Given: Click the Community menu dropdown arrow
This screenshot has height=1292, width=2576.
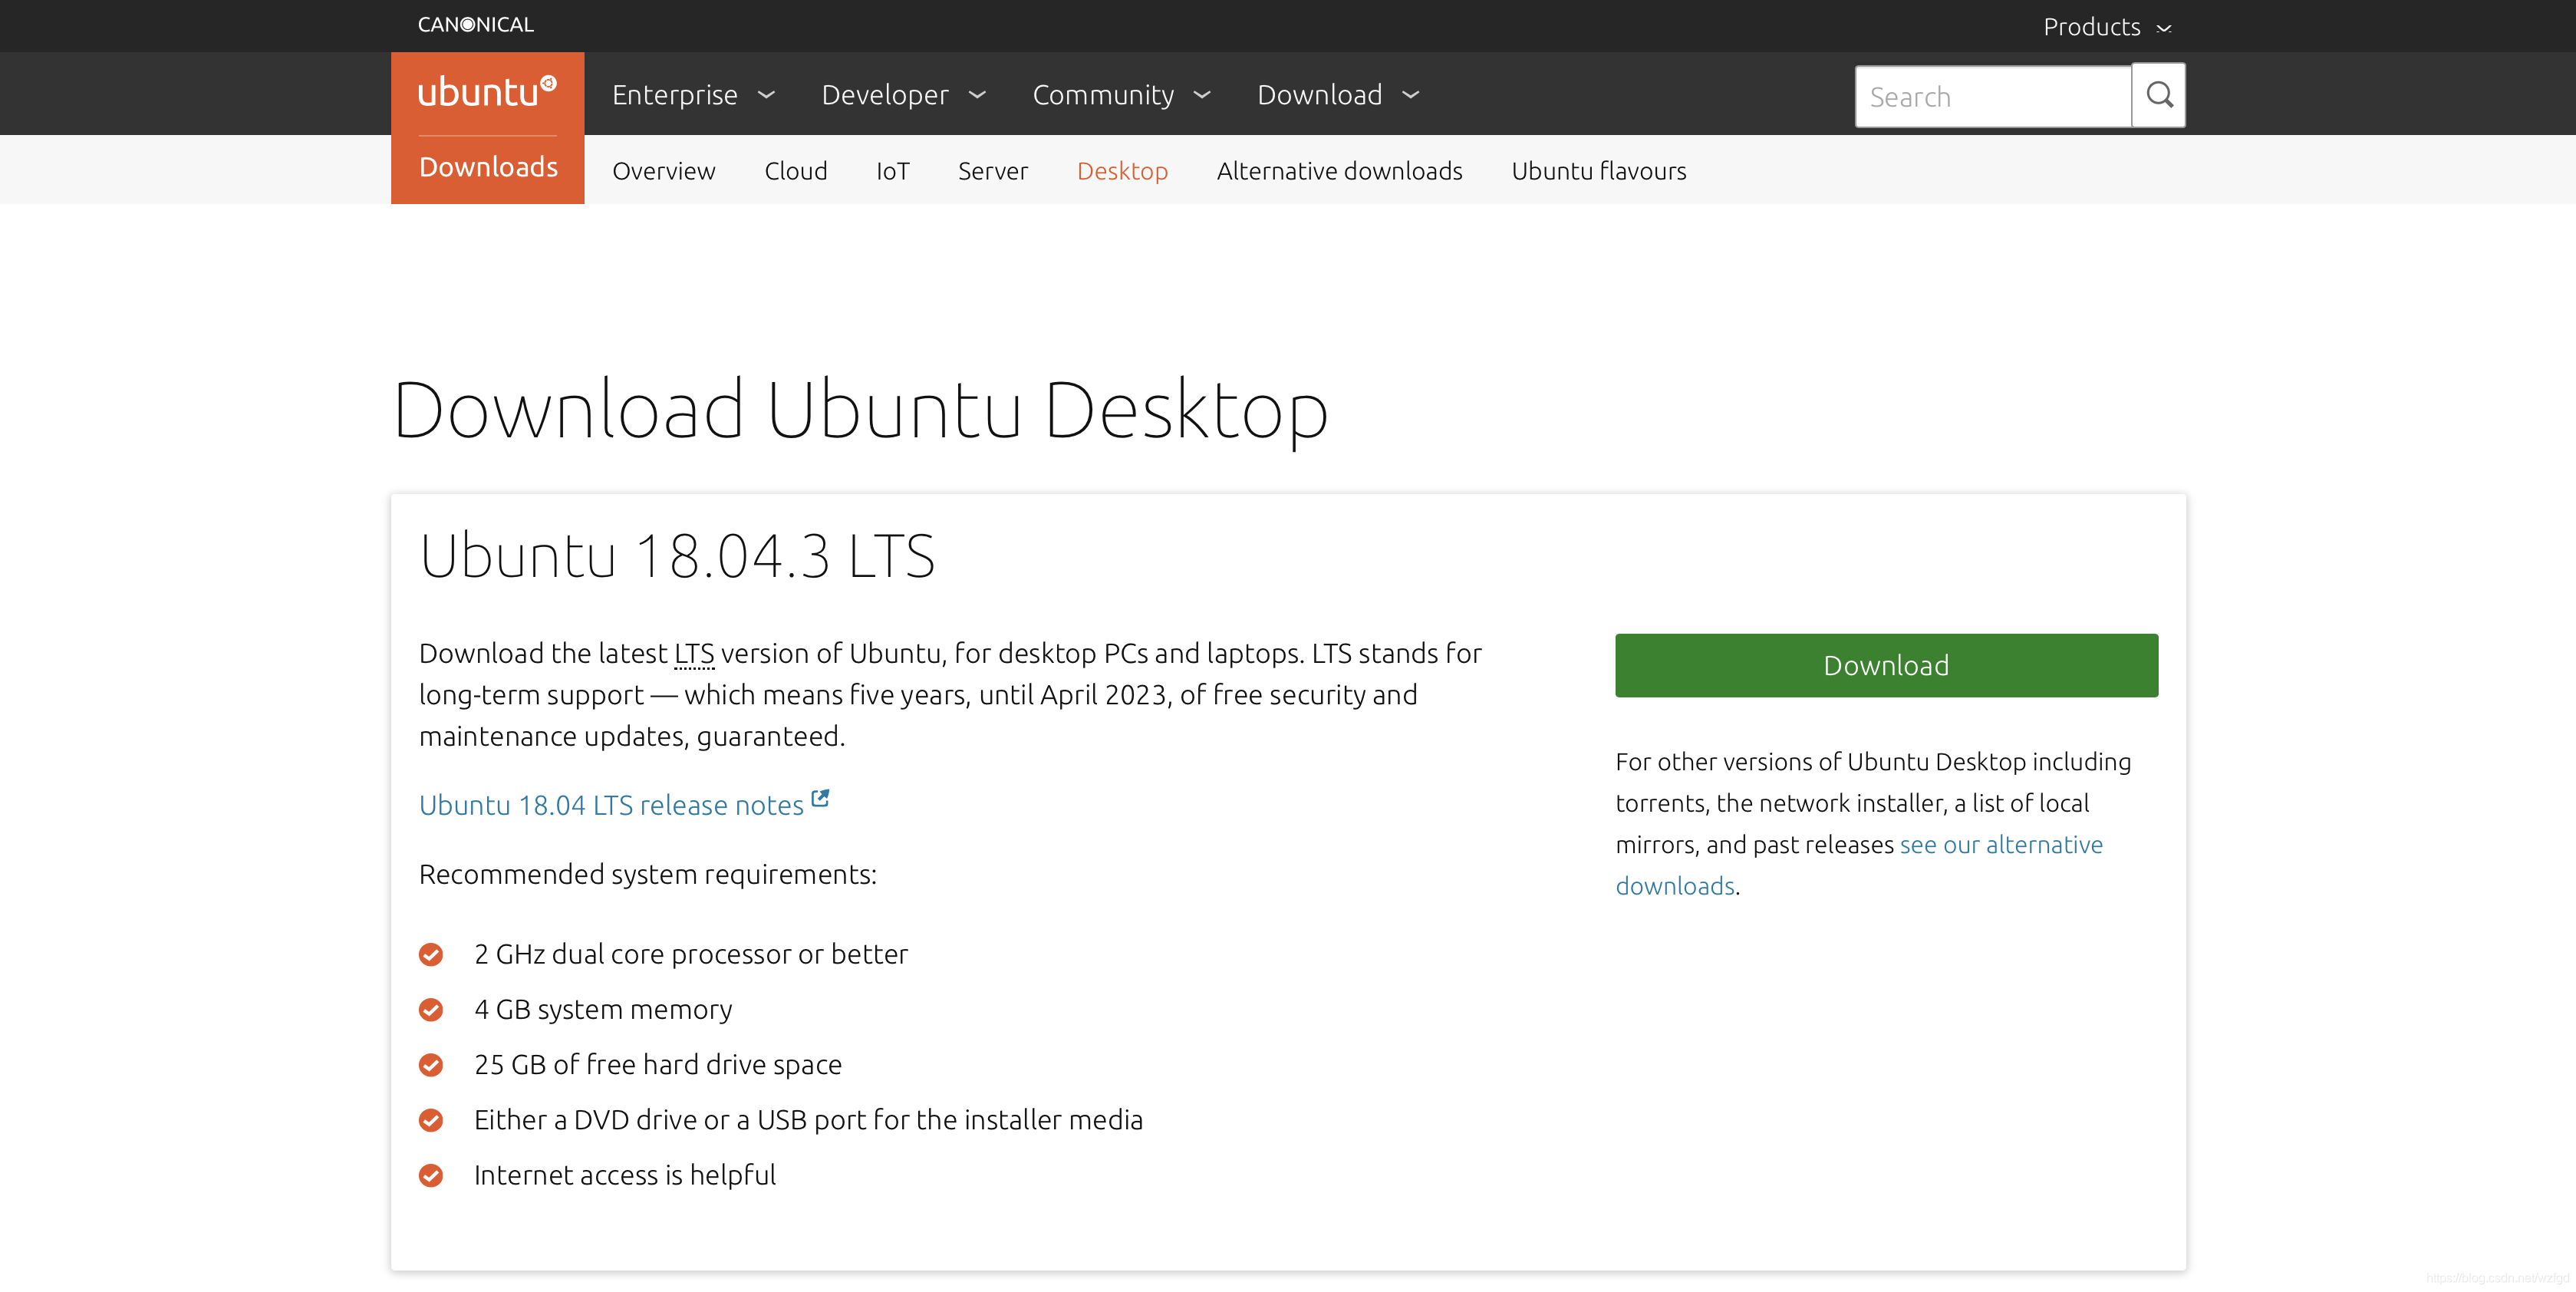Looking at the screenshot, I should coord(1202,94).
